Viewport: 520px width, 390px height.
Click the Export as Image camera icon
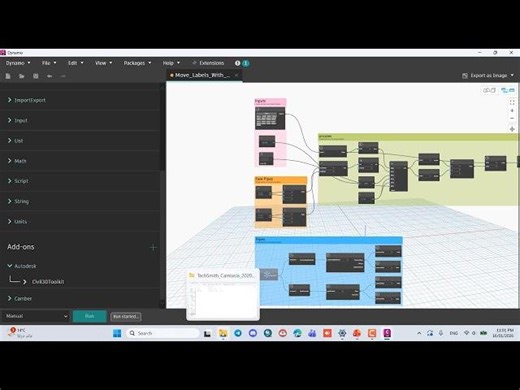pos(465,76)
